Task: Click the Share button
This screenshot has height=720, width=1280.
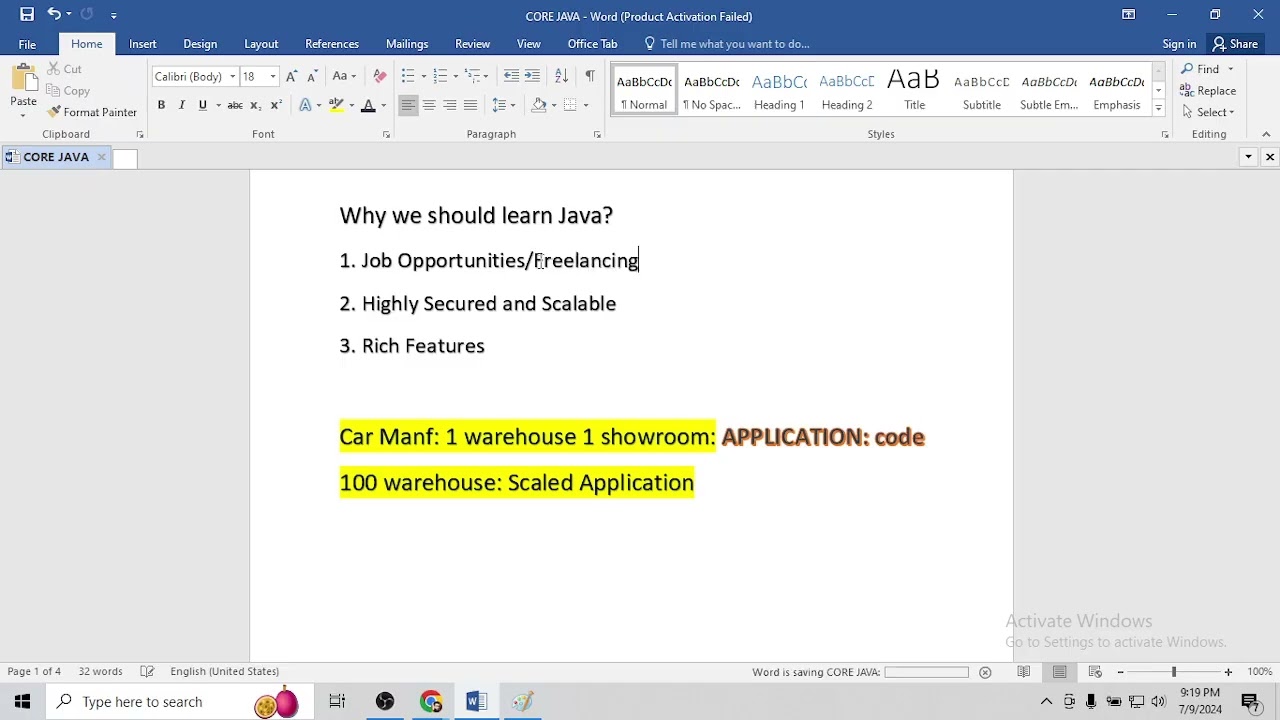Action: click(x=1235, y=44)
